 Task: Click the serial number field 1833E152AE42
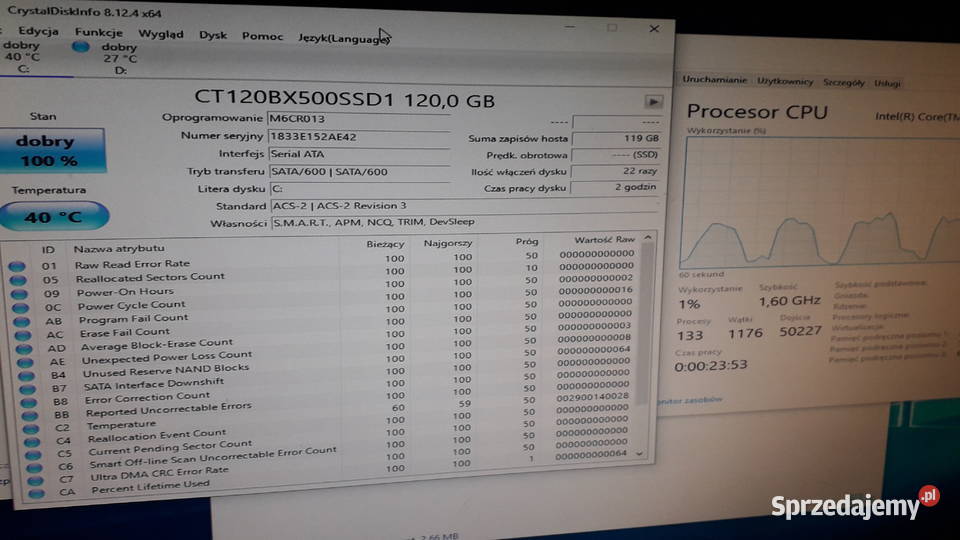point(359,137)
